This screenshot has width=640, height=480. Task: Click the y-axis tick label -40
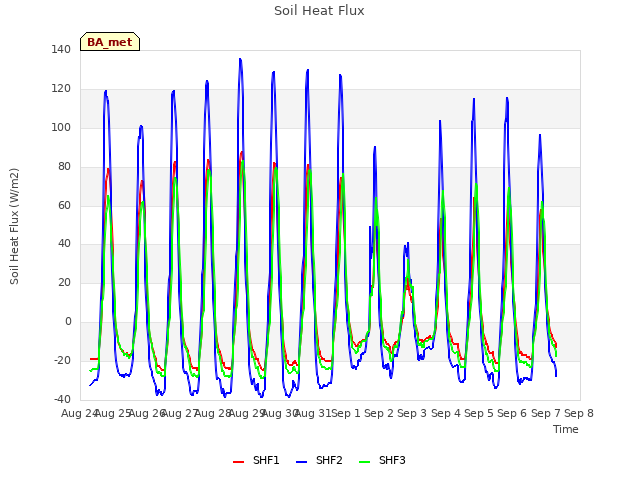pyautogui.click(x=62, y=399)
